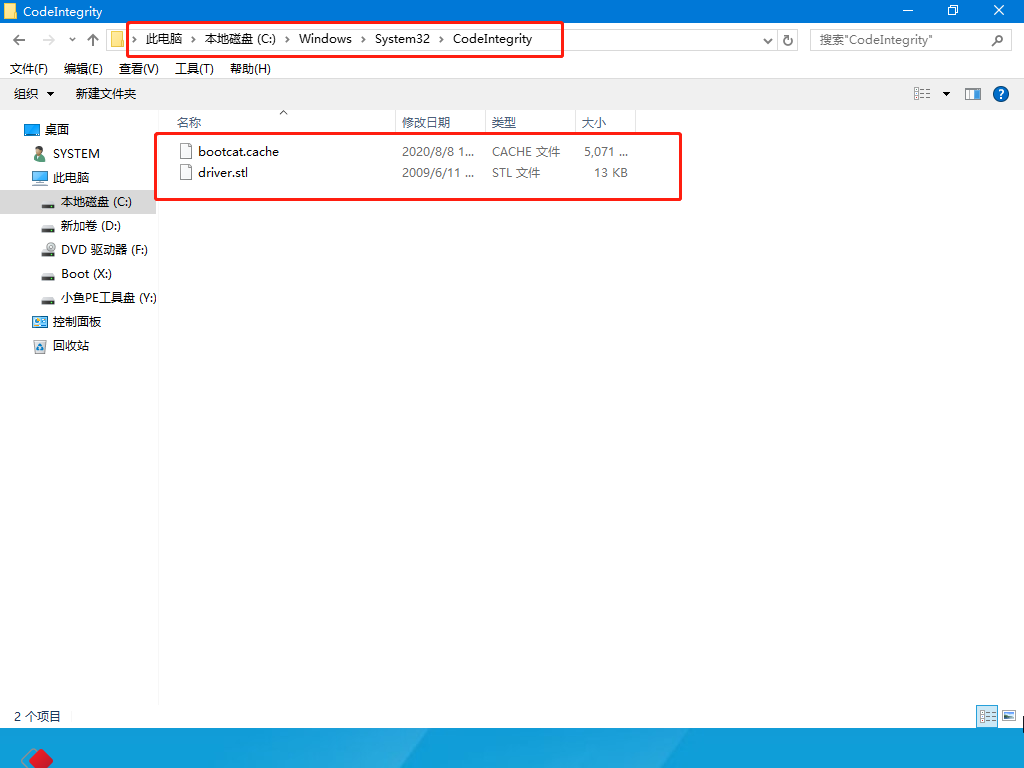
Task: Expand the chevron after Windows in breadcrumb
Action: coord(363,40)
